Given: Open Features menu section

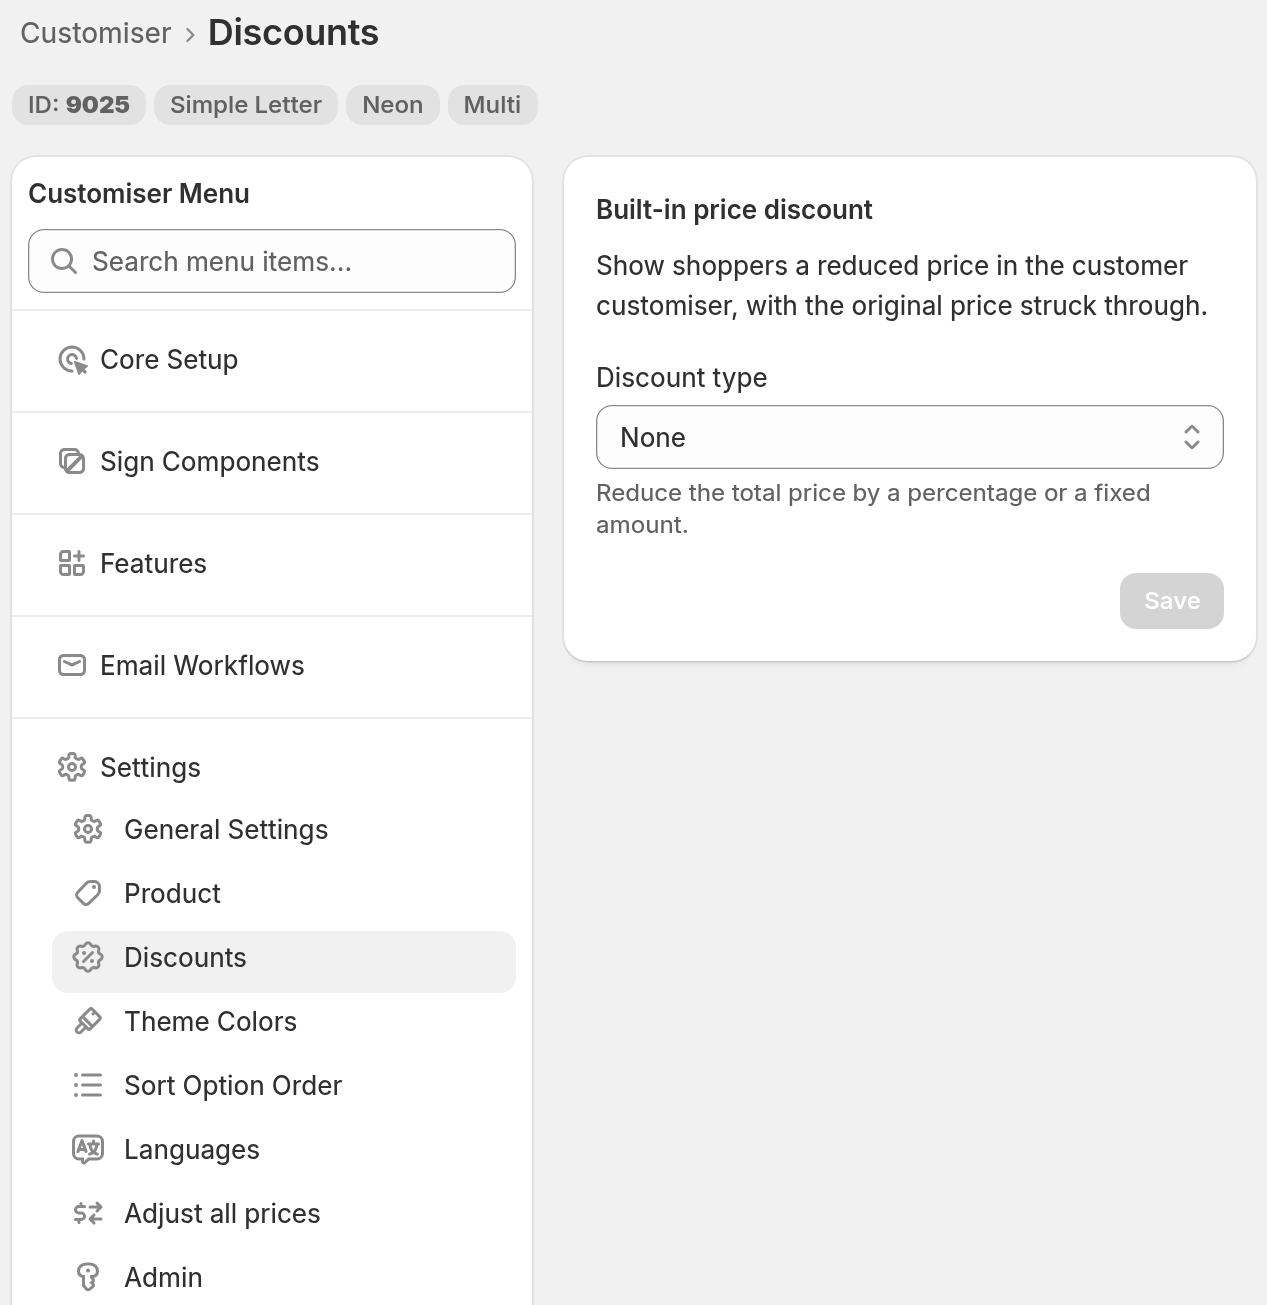Looking at the screenshot, I should (272, 563).
